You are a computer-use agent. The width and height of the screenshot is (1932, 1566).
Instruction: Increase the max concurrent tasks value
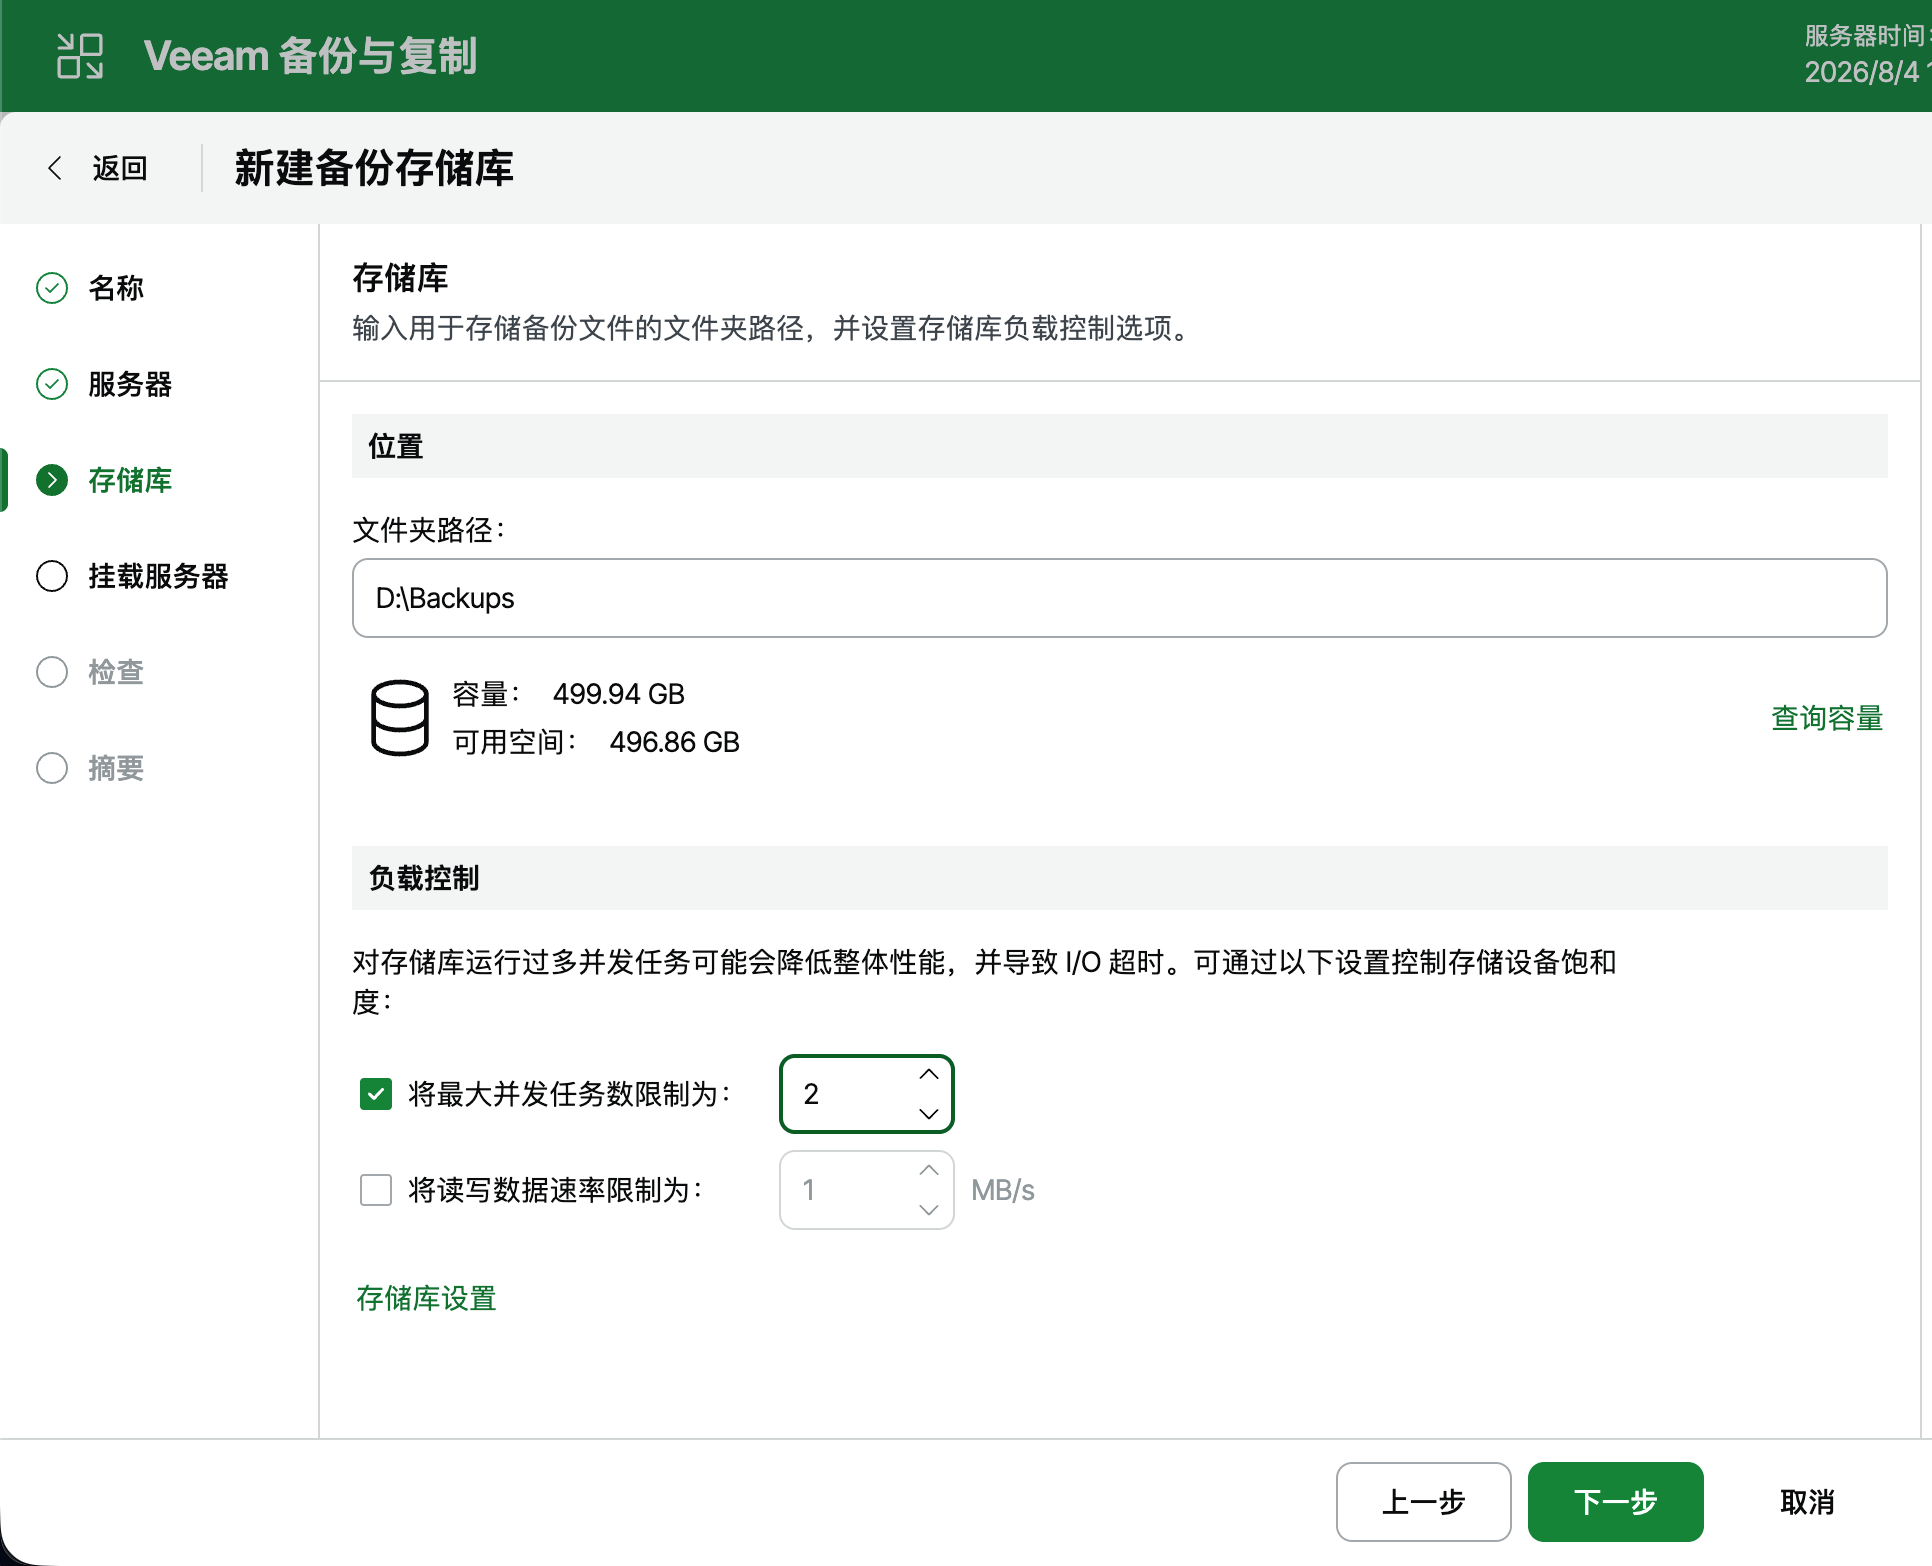[929, 1075]
